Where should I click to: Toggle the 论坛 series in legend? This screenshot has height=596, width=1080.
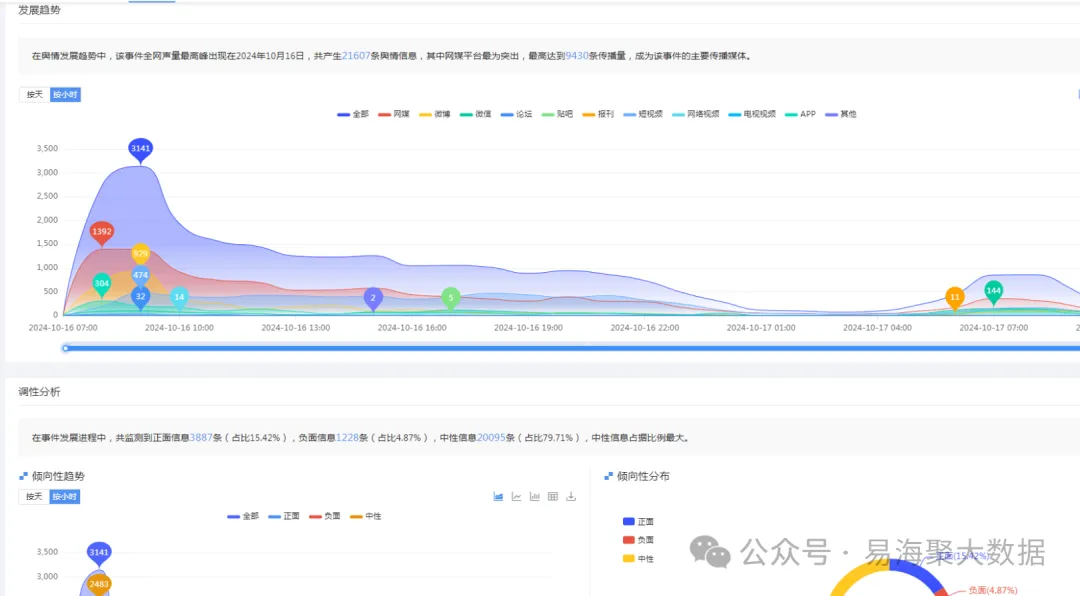pos(517,114)
